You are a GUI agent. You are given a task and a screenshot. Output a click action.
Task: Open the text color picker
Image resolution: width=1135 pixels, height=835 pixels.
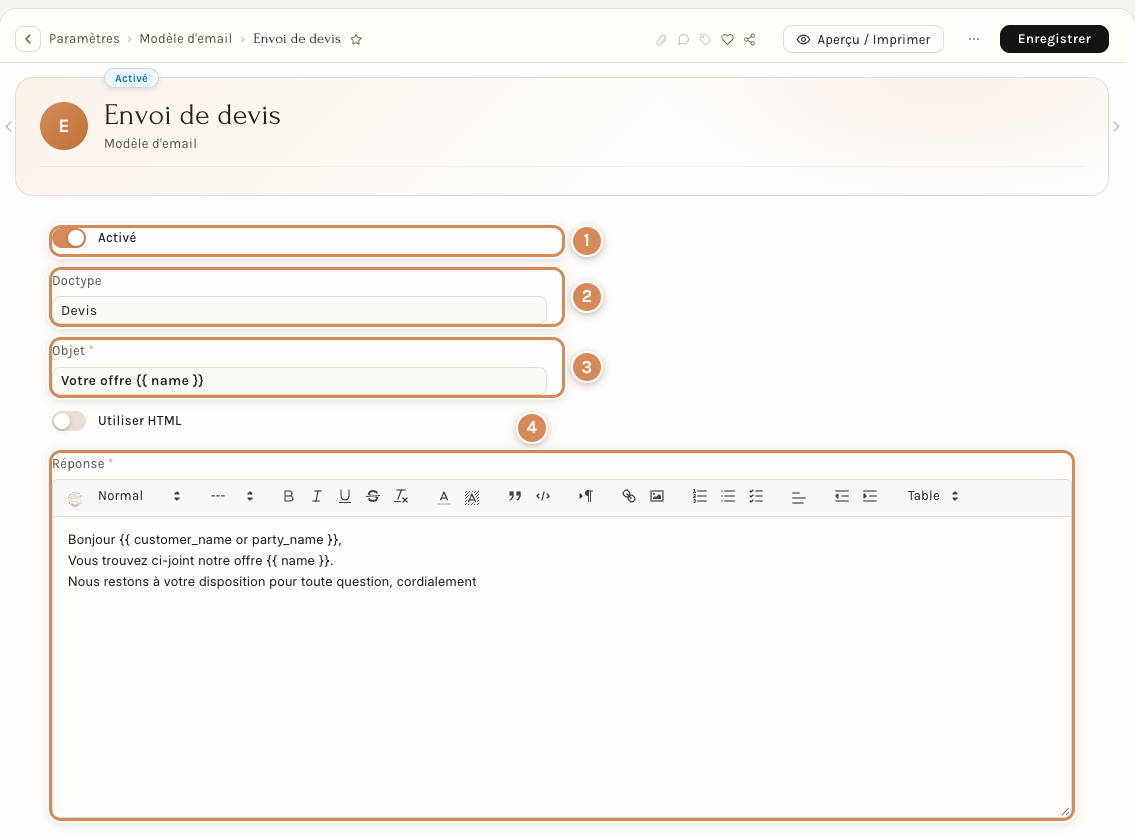pyautogui.click(x=444, y=496)
